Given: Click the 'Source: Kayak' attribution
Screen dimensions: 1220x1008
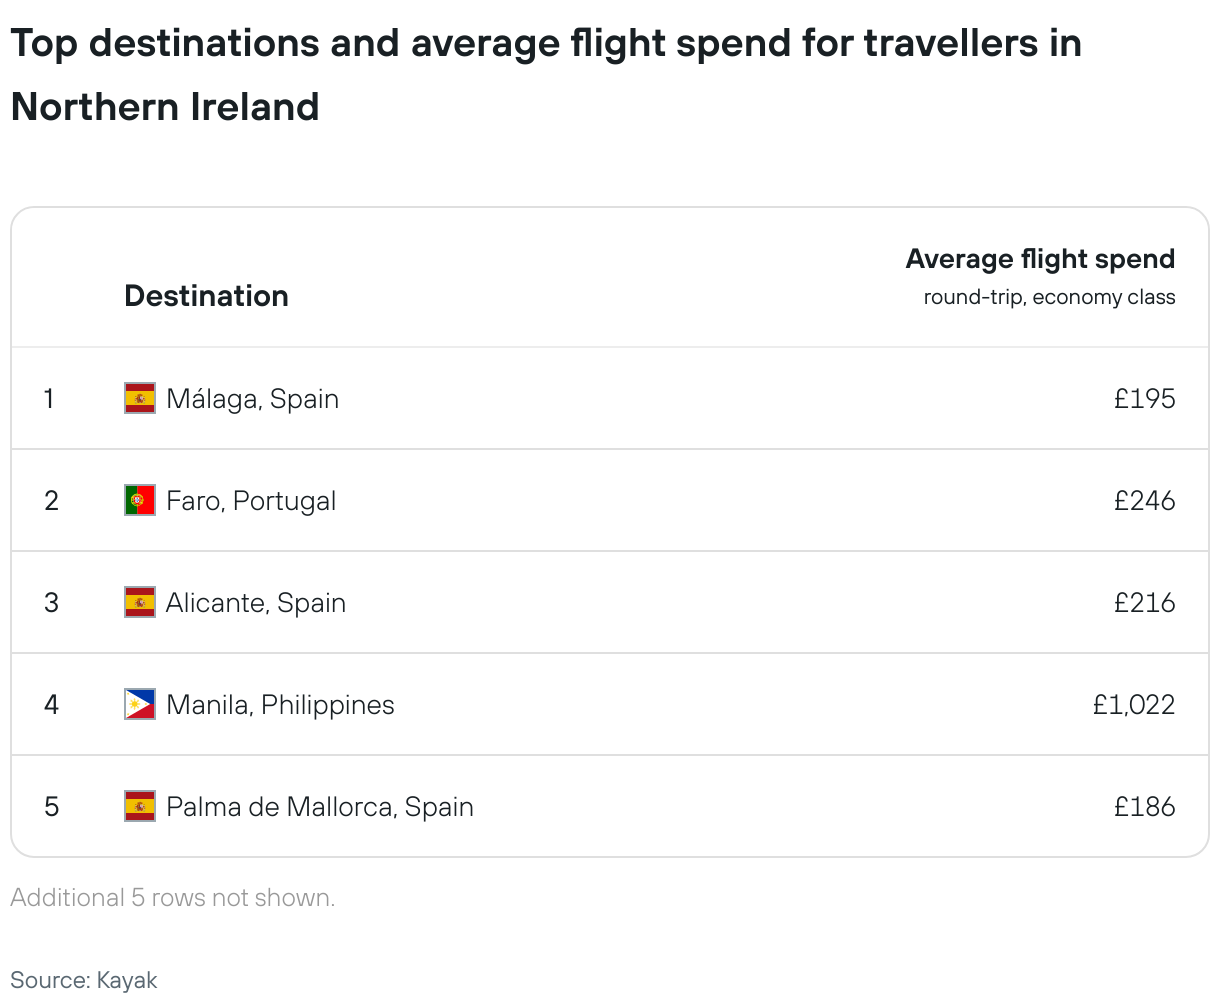Looking at the screenshot, I should click(x=84, y=980).
